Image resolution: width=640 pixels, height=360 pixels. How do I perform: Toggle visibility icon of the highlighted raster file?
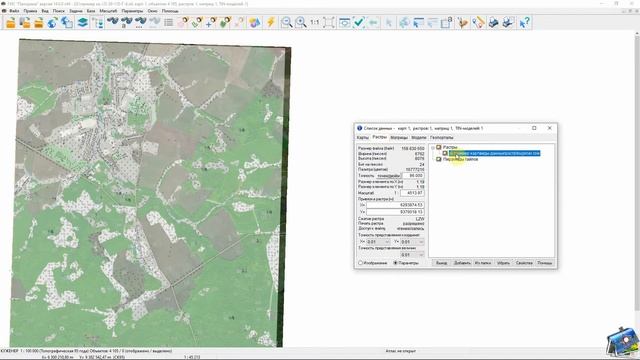pyautogui.click(x=445, y=153)
